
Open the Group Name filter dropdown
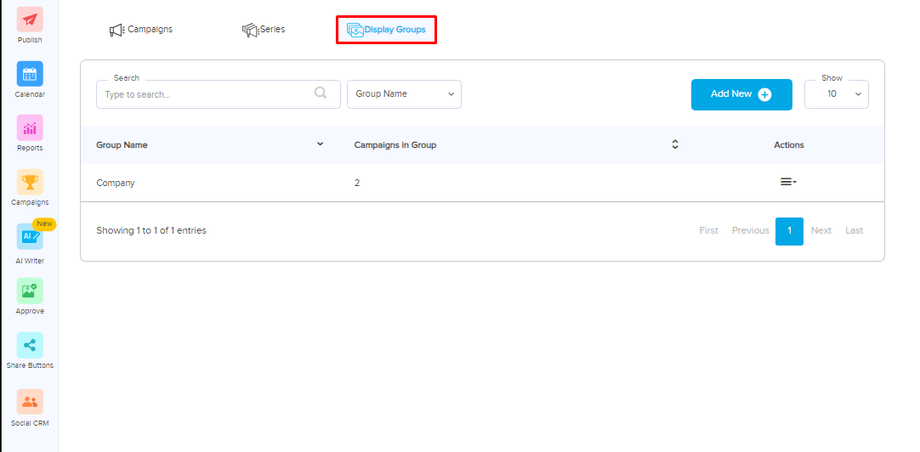tap(403, 94)
